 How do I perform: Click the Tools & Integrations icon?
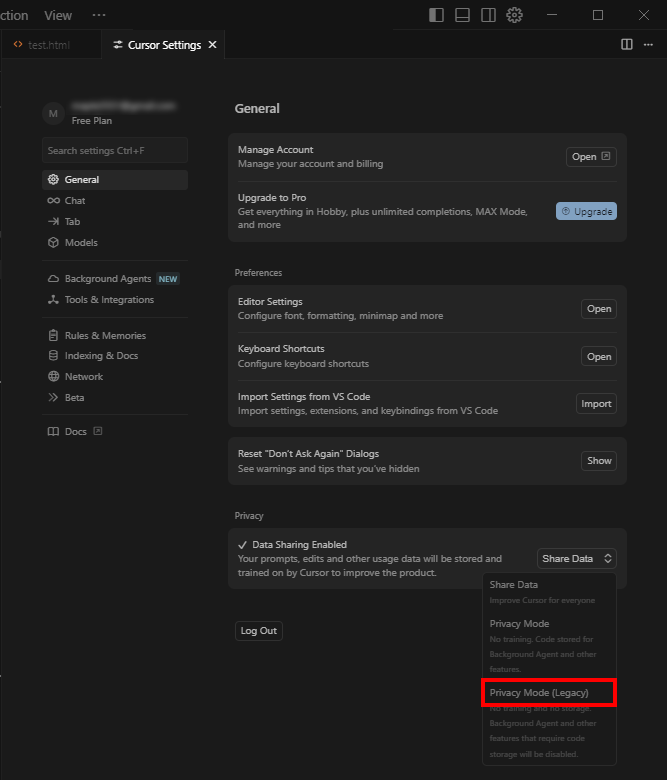point(53,299)
